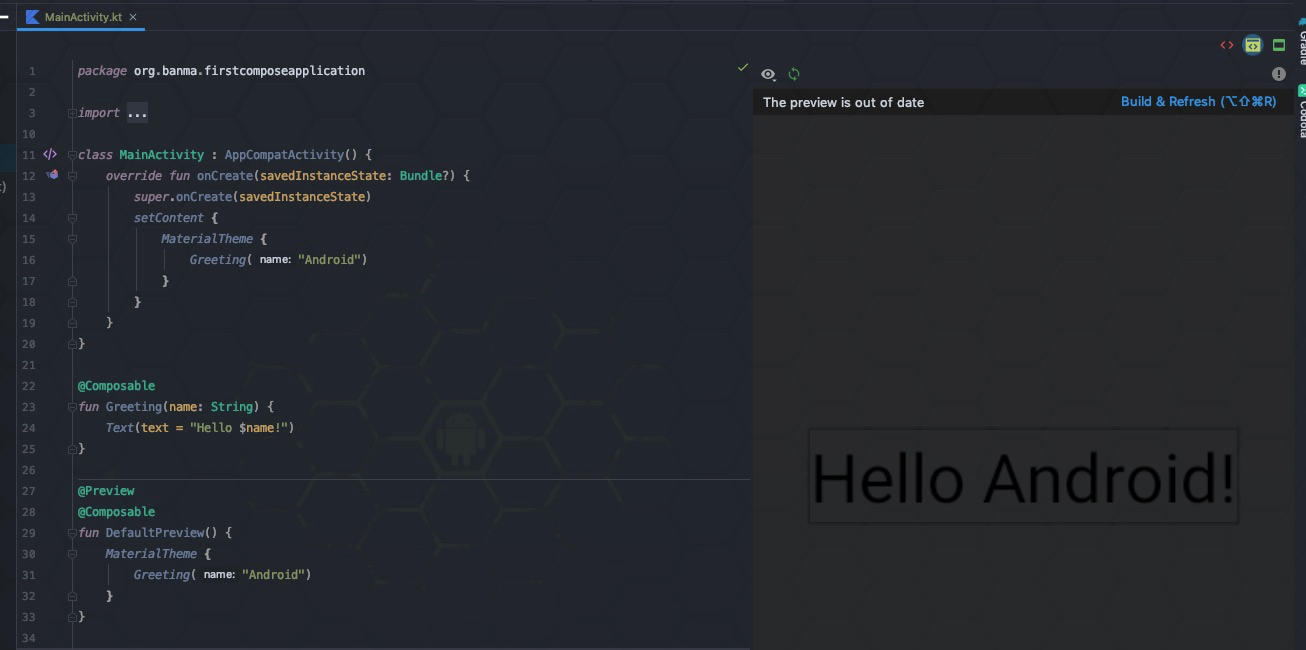1306x650 pixels.
Task: Click setContent at line 14
Action: 169,218
